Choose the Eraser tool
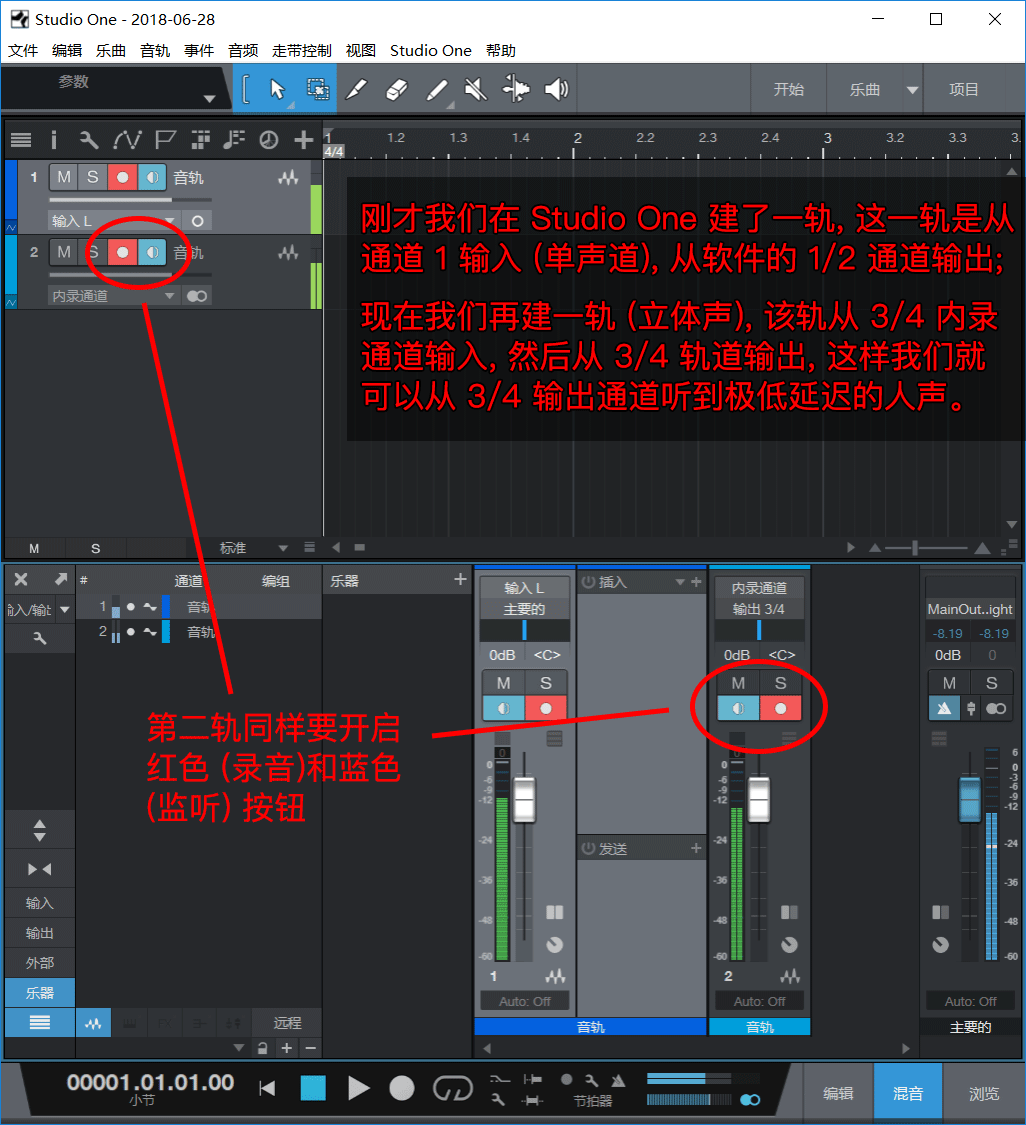Screen dimensions: 1026x1125 click(x=397, y=89)
